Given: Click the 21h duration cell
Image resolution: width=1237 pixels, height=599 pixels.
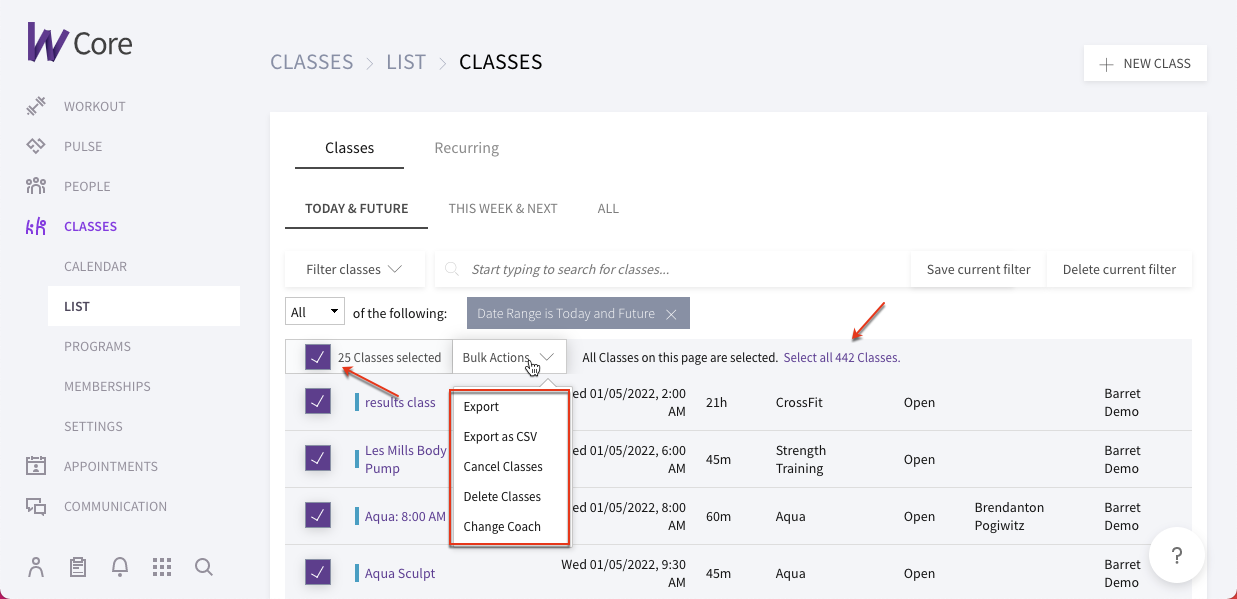Looking at the screenshot, I should pos(716,402).
